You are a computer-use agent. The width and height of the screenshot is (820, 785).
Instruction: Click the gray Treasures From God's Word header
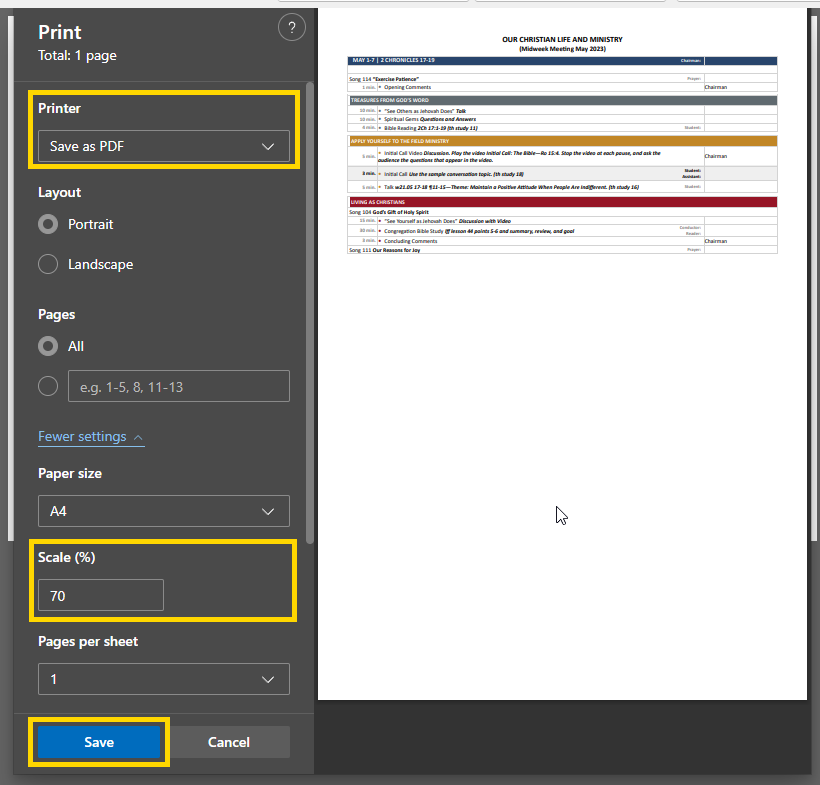pyautogui.click(x=562, y=101)
